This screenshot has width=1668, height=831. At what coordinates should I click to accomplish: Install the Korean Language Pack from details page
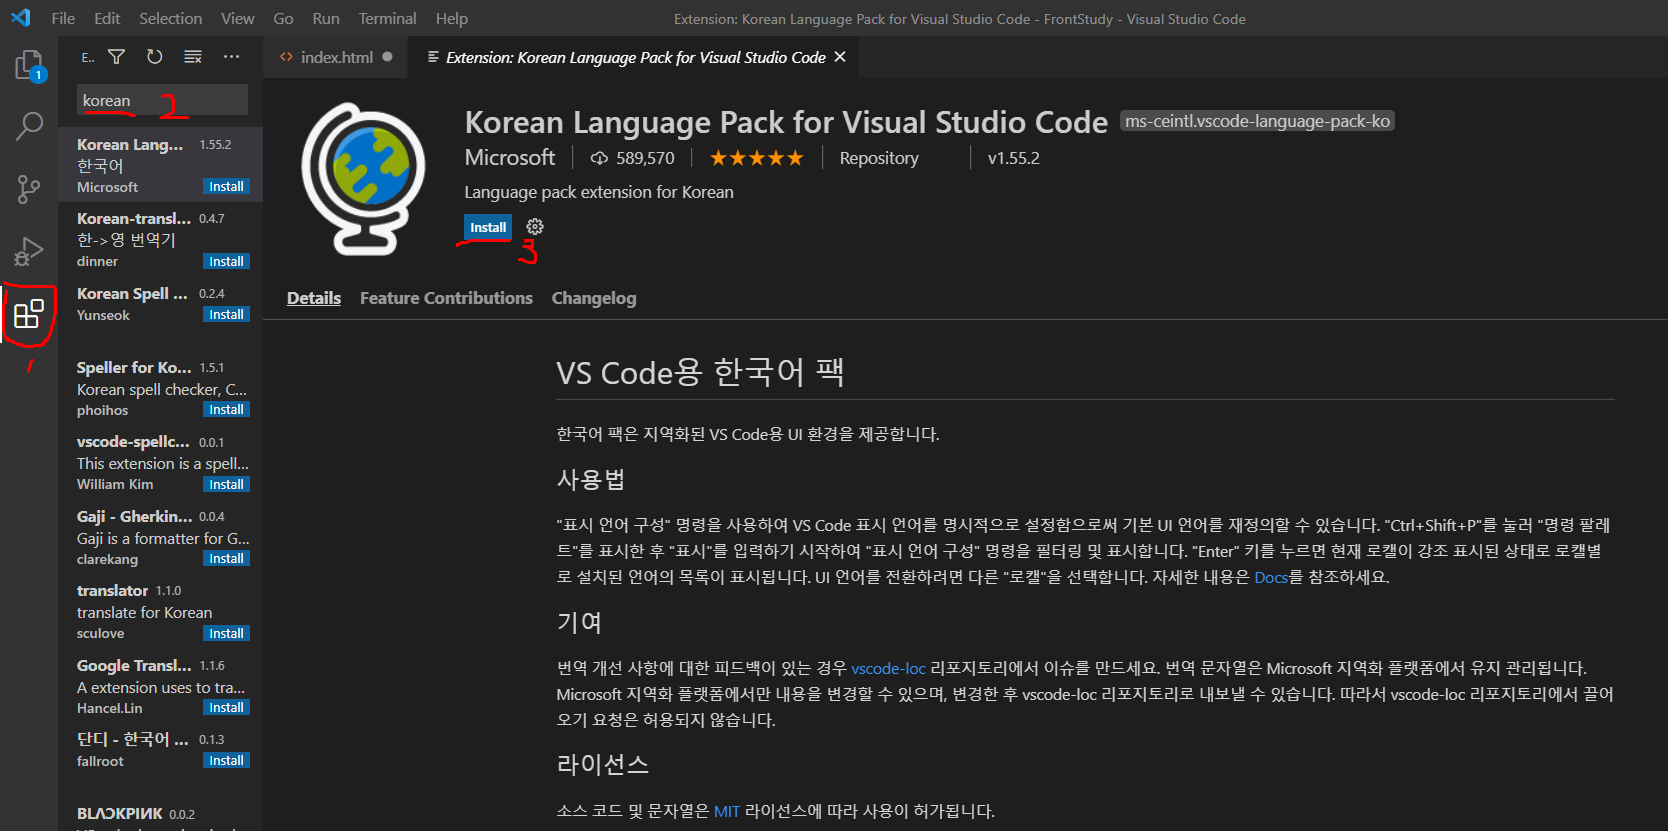click(x=488, y=227)
